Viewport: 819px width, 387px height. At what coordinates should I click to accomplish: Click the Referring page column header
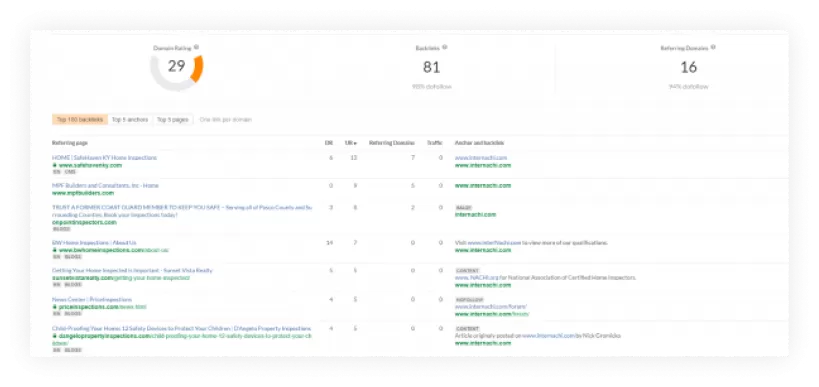click(x=70, y=143)
